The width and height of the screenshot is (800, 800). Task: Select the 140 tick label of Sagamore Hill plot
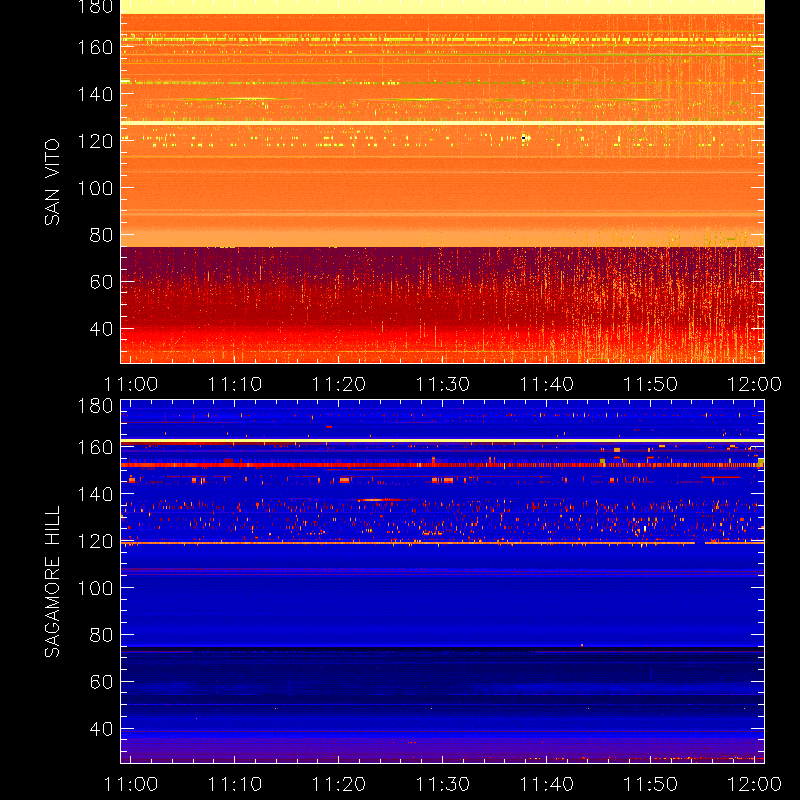tap(95, 494)
